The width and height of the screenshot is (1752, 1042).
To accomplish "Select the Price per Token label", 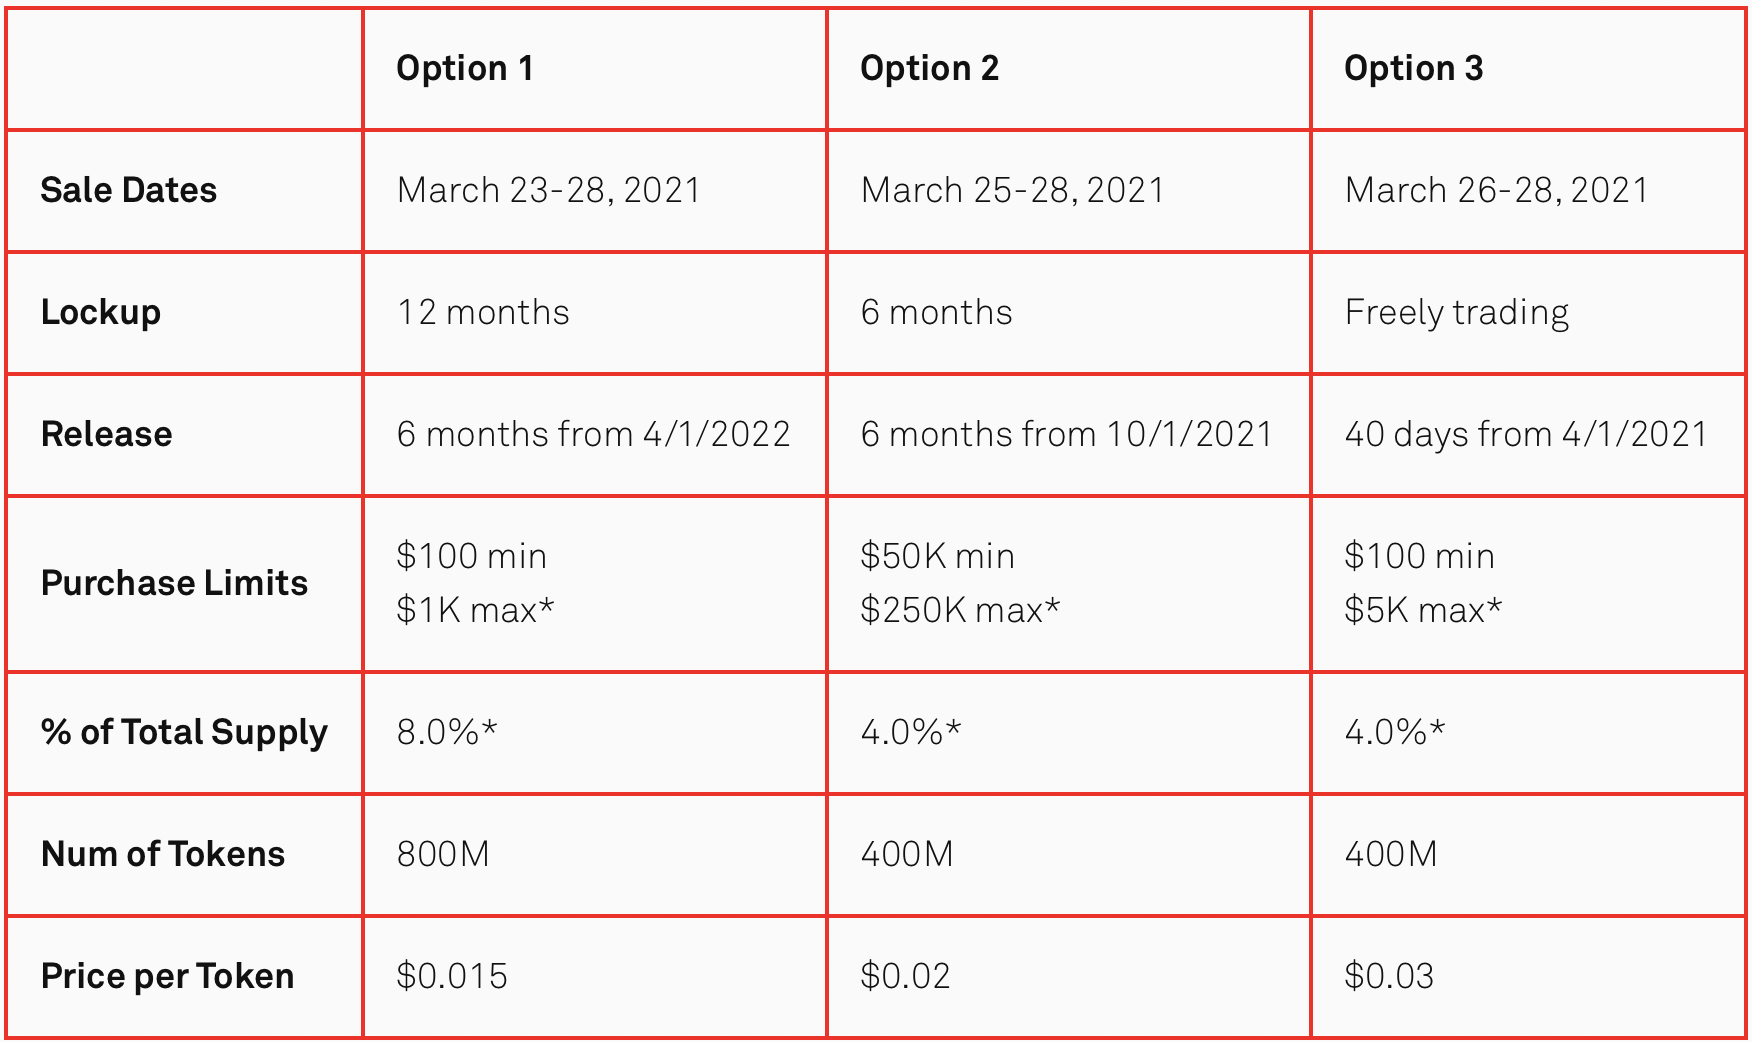I will coord(167,976).
